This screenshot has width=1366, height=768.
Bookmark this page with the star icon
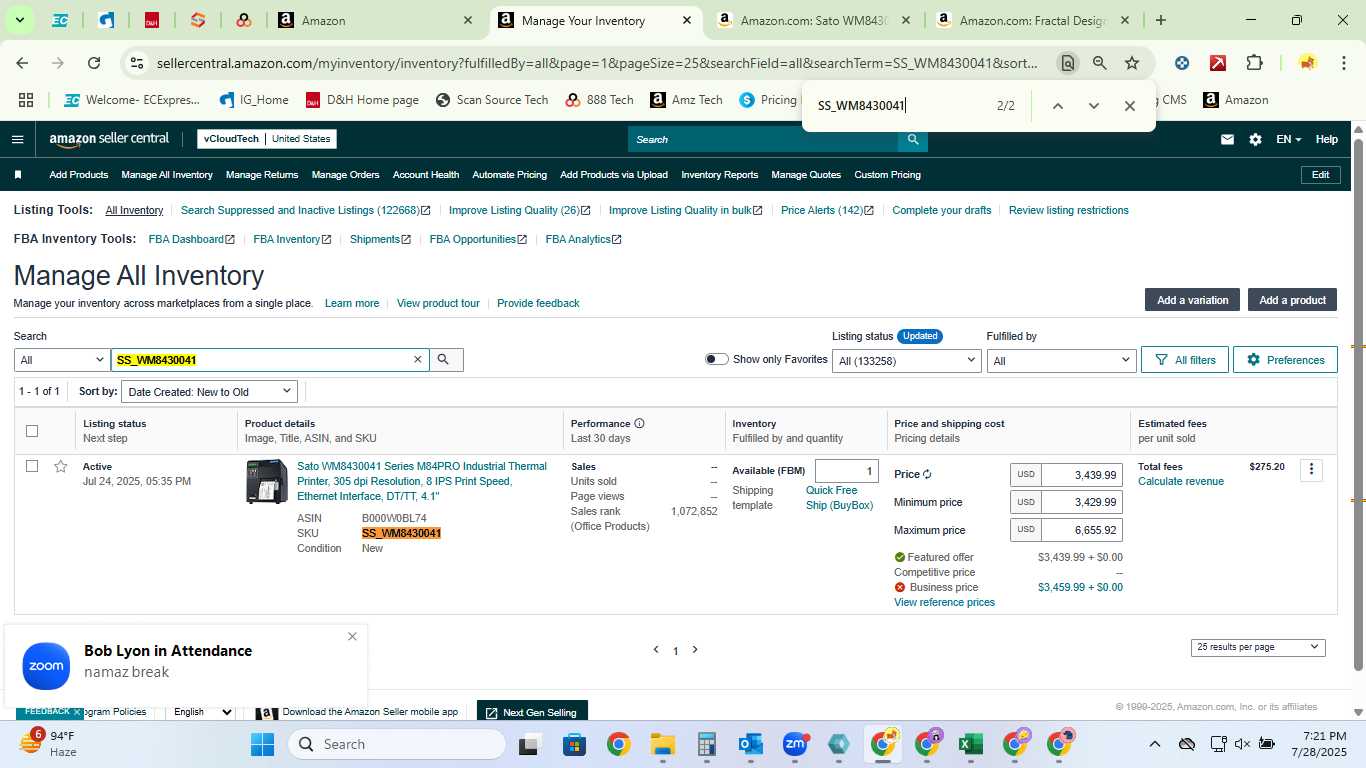click(1132, 63)
